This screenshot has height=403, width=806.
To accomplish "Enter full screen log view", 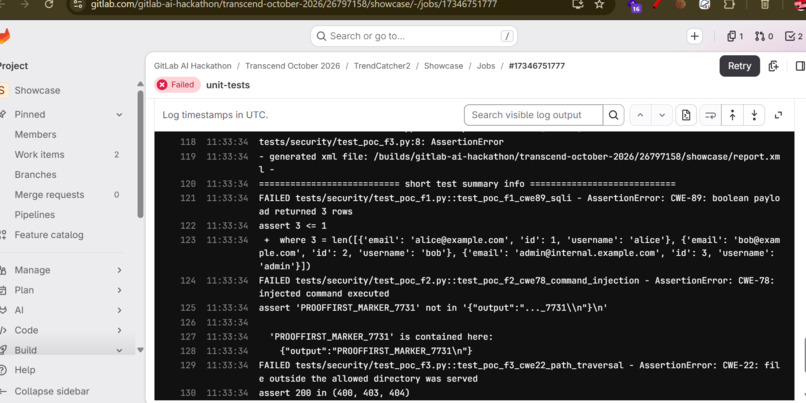I will click(x=778, y=115).
